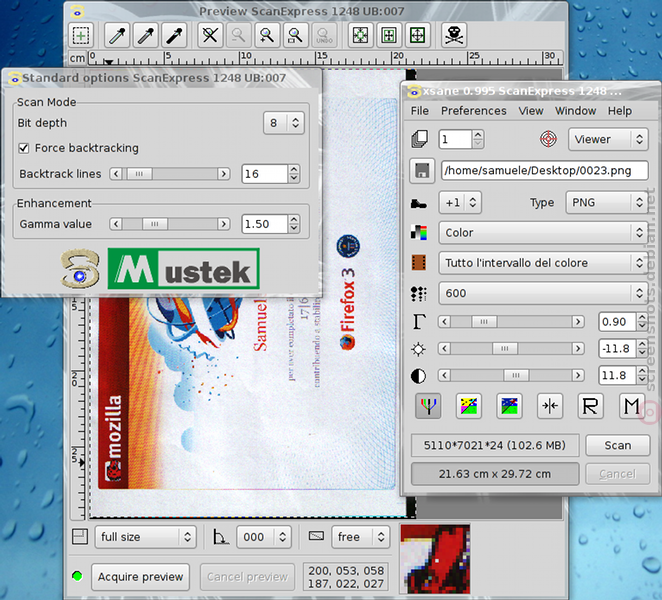The height and width of the screenshot is (600, 662).
Task: Click the auto-enhancement colorful icon
Action: coord(469,406)
